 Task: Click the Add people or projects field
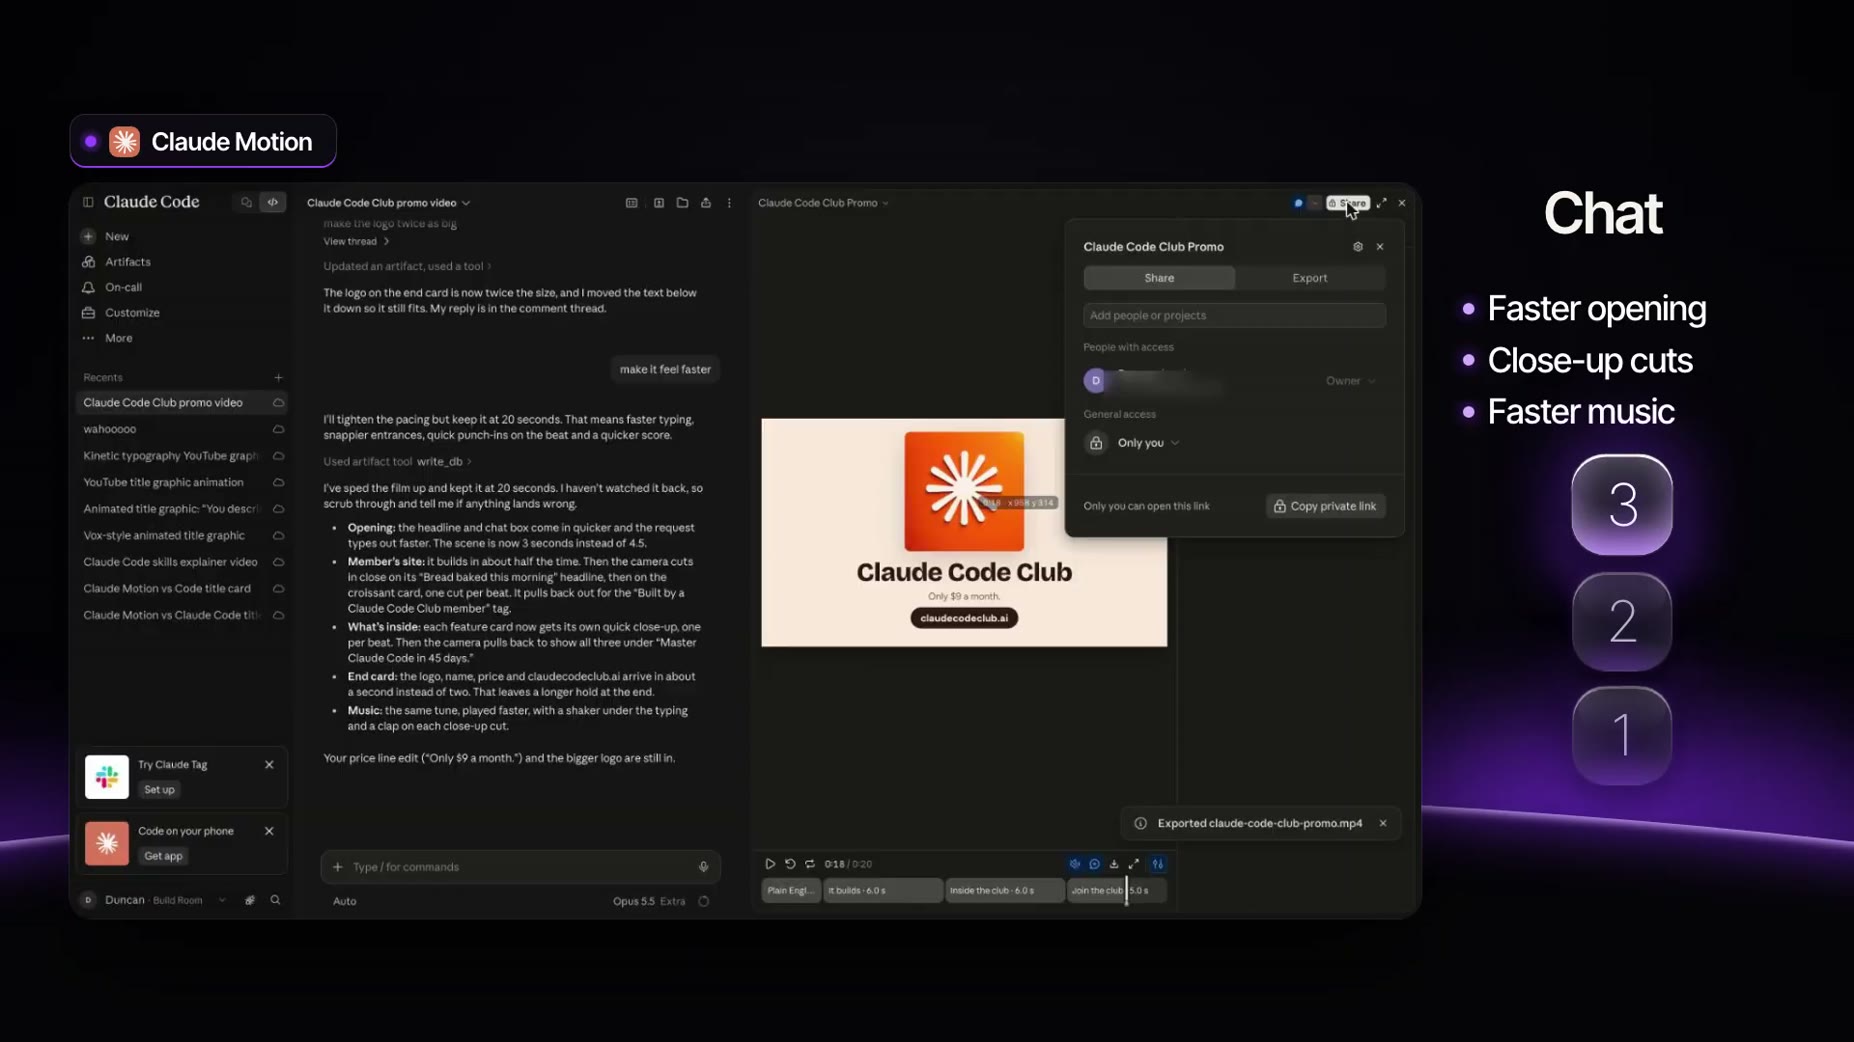[1234, 315]
